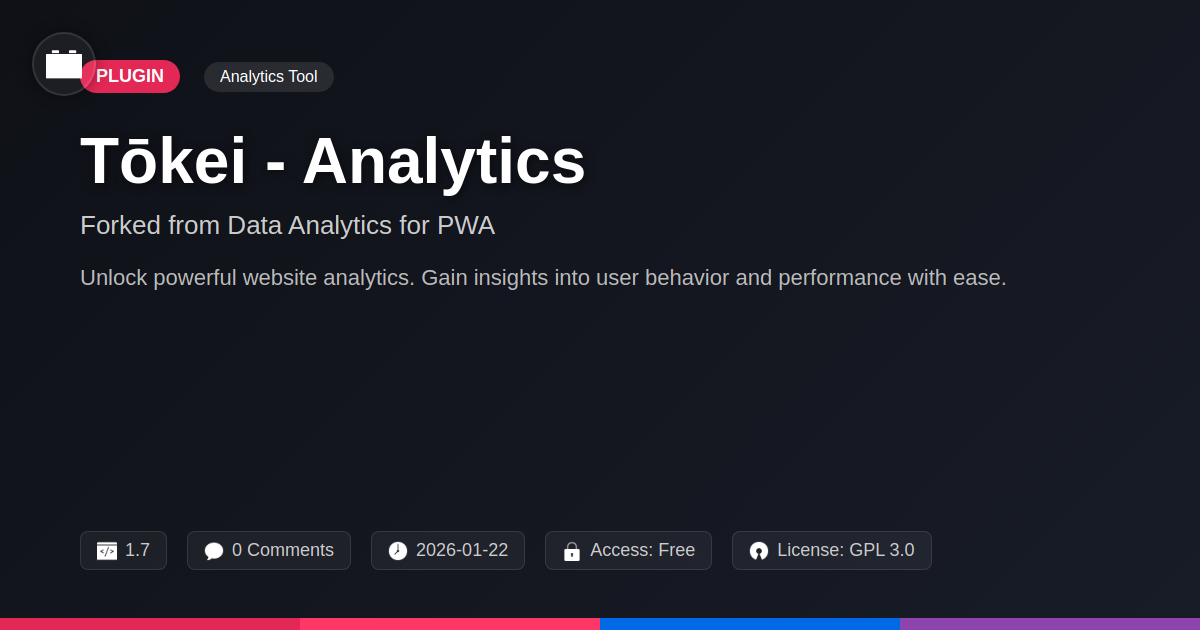Click the speech bubble comments icon

click(214, 551)
